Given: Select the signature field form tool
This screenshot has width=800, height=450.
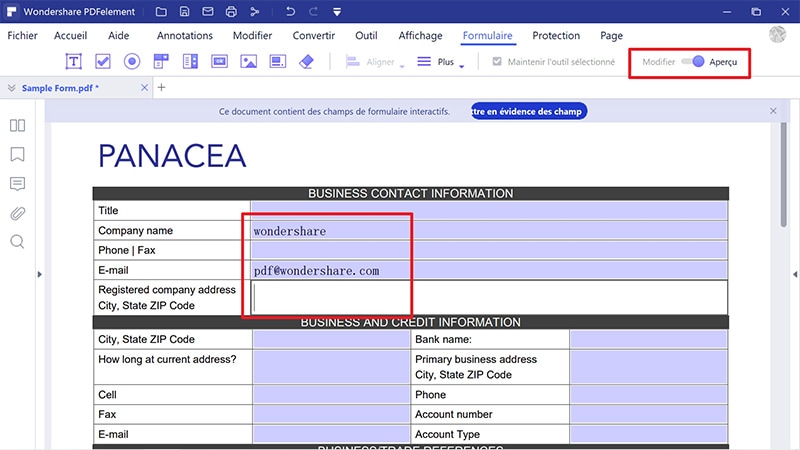Looking at the screenshot, I should [278, 61].
